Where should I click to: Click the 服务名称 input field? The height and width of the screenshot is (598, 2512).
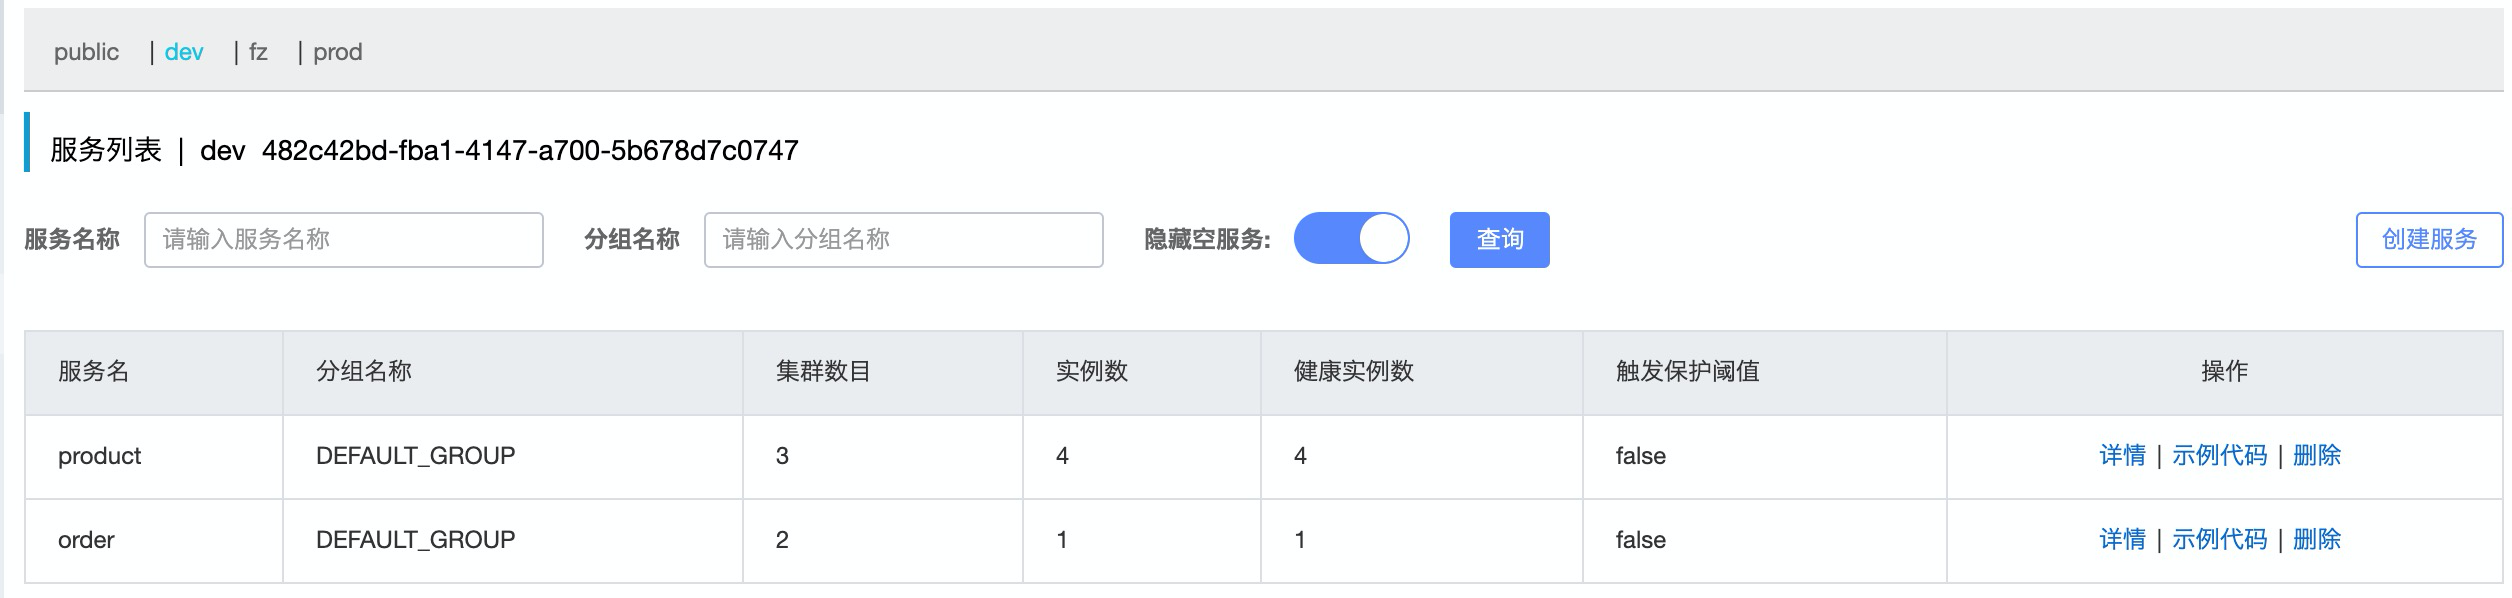(345, 239)
